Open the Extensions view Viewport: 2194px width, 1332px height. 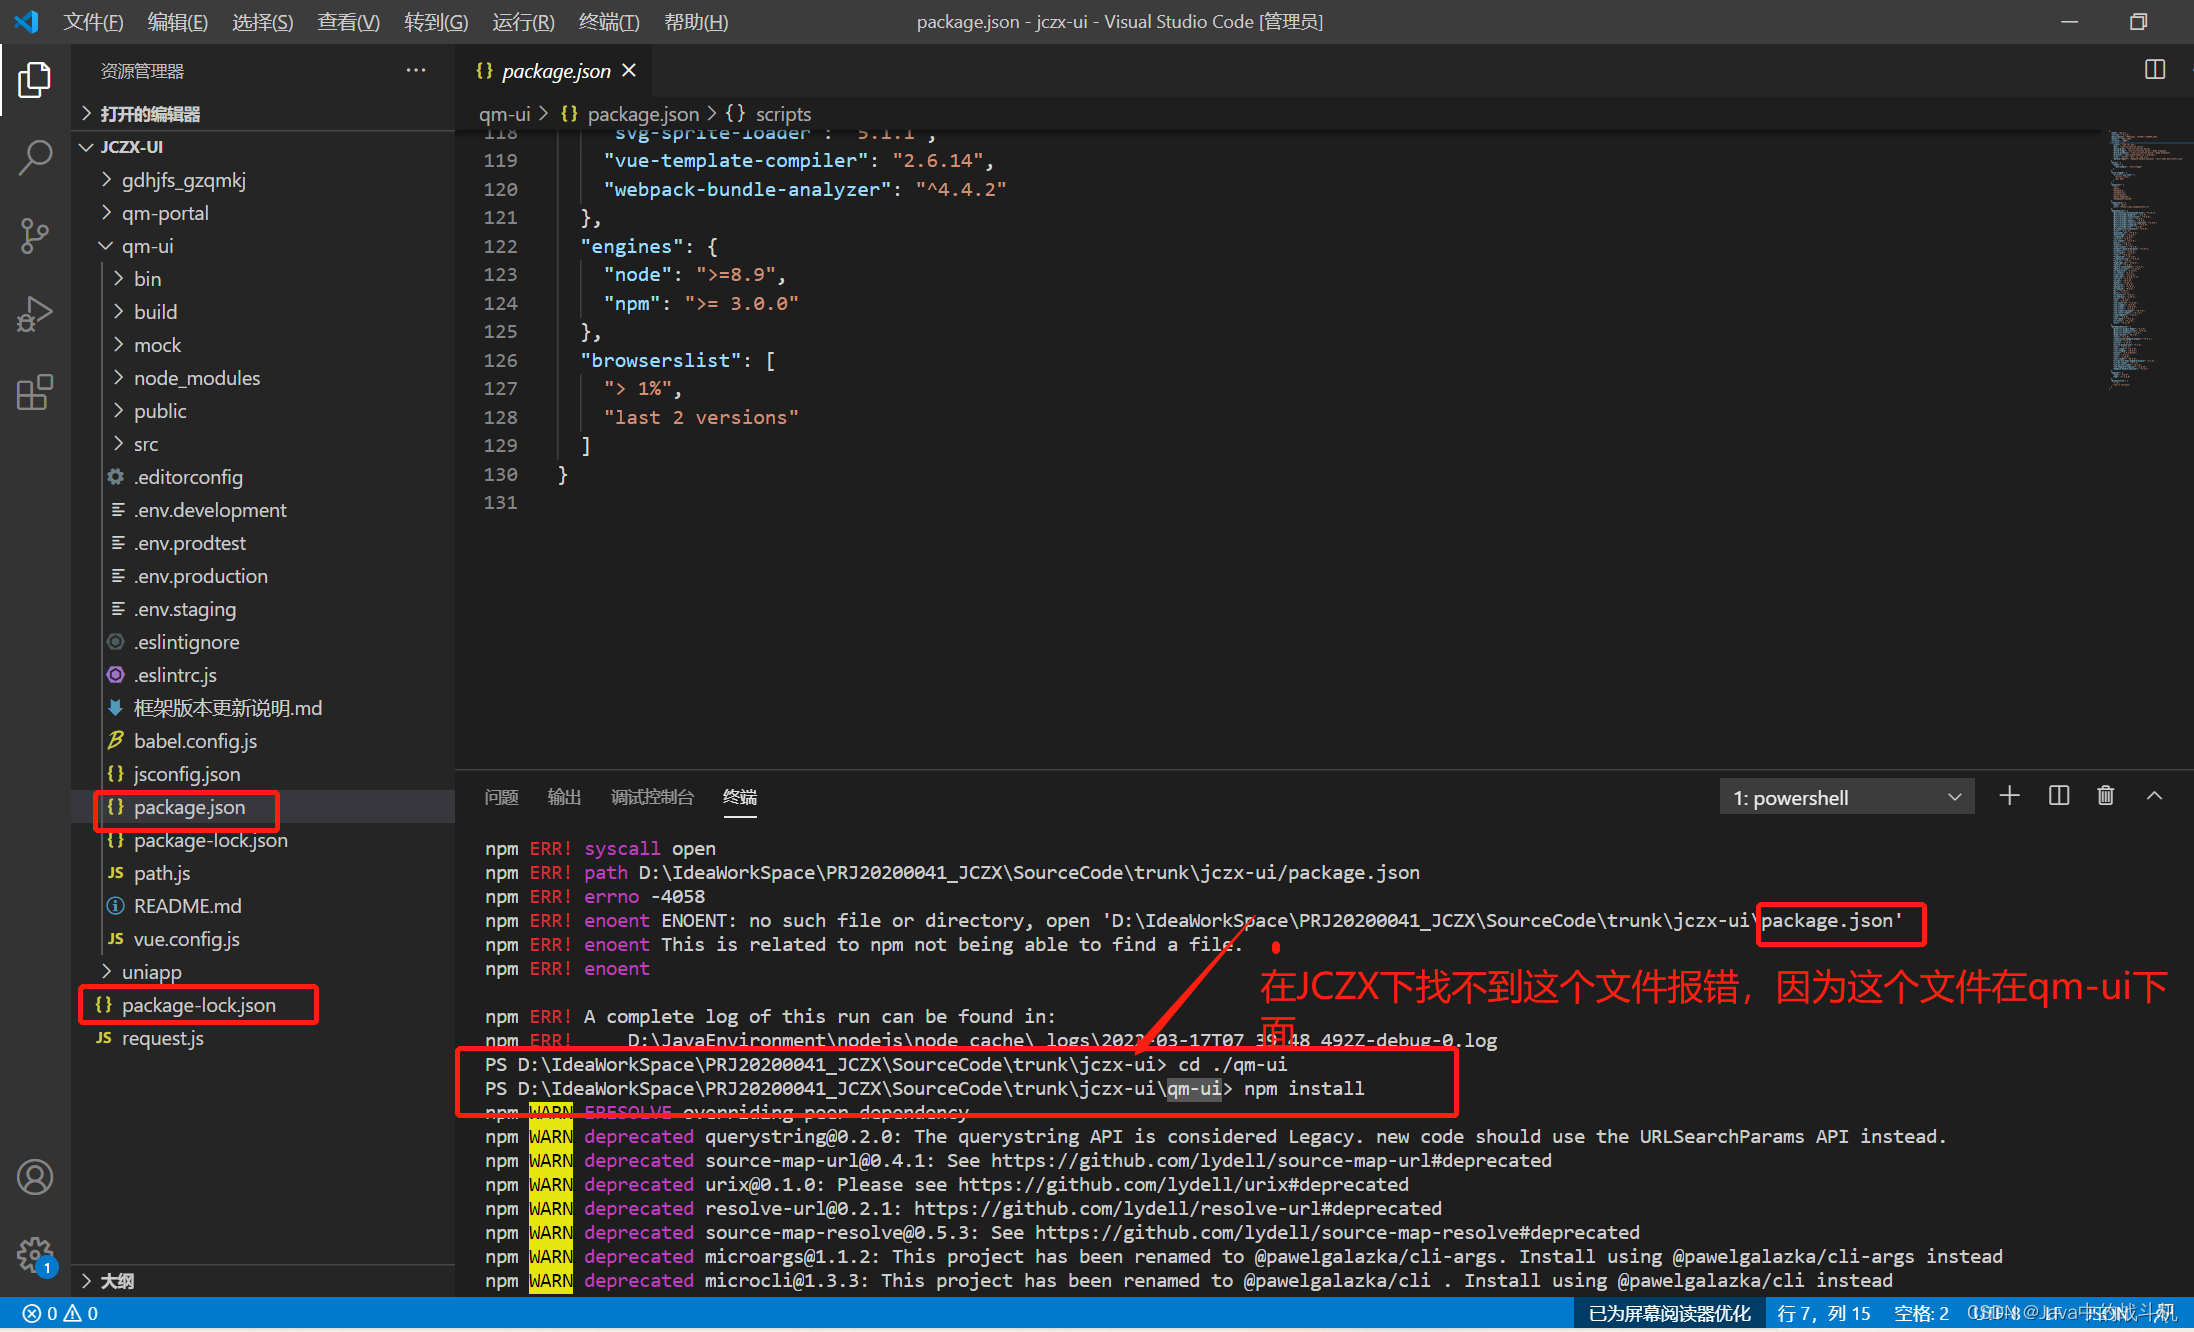click(35, 392)
